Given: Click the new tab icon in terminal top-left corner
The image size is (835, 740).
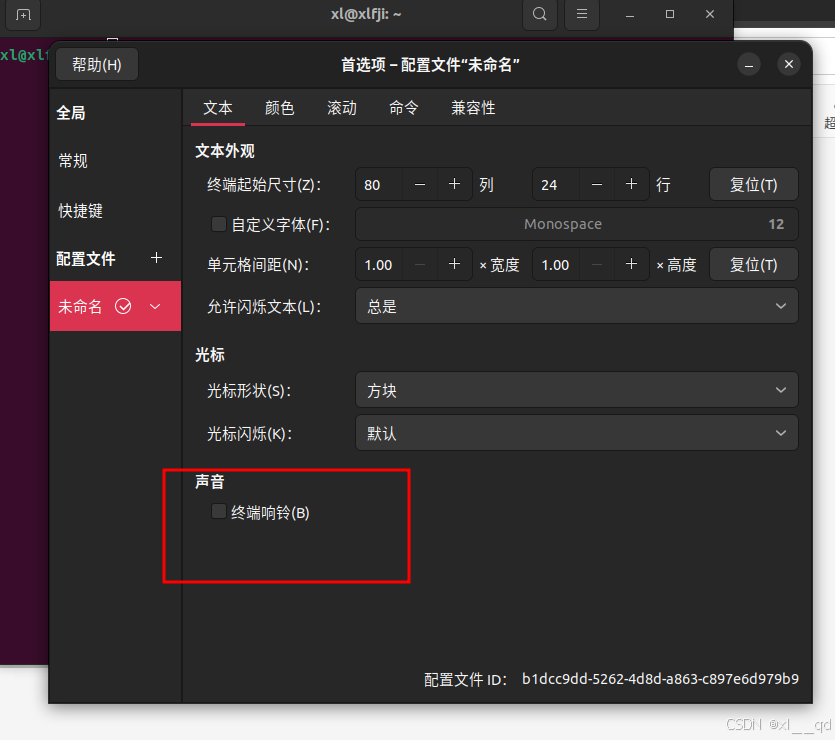Looking at the screenshot, I should pos(22,15).
